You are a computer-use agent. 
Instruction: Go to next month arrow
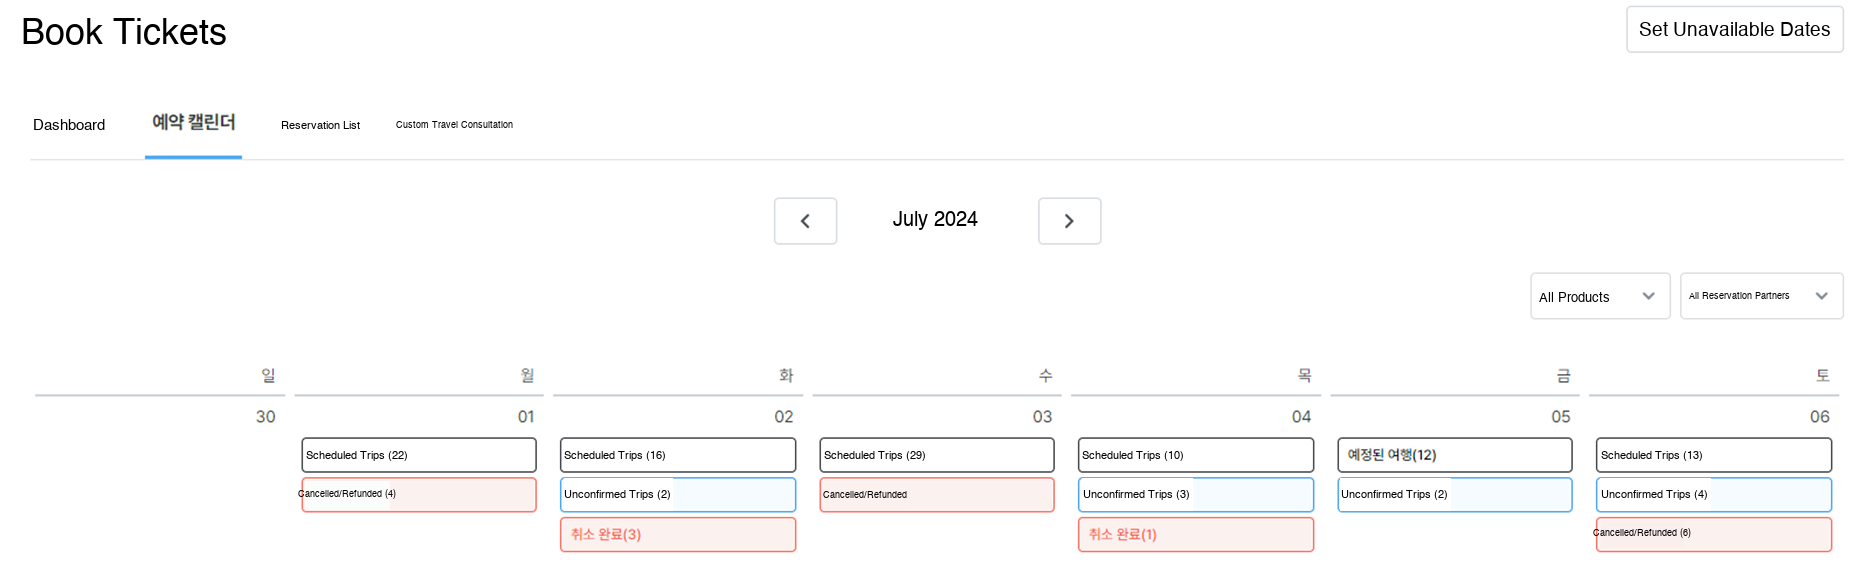(1069, 221)
